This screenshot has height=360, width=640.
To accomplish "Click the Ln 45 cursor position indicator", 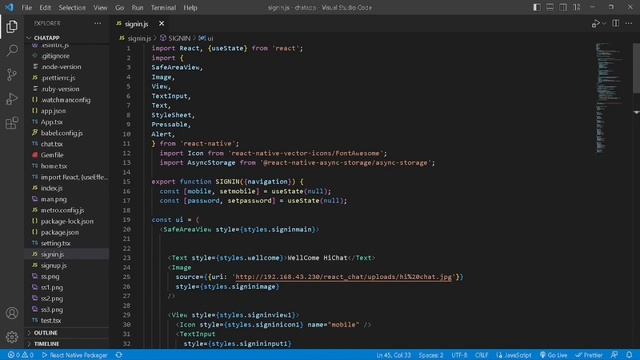I will tap(393, 355).
